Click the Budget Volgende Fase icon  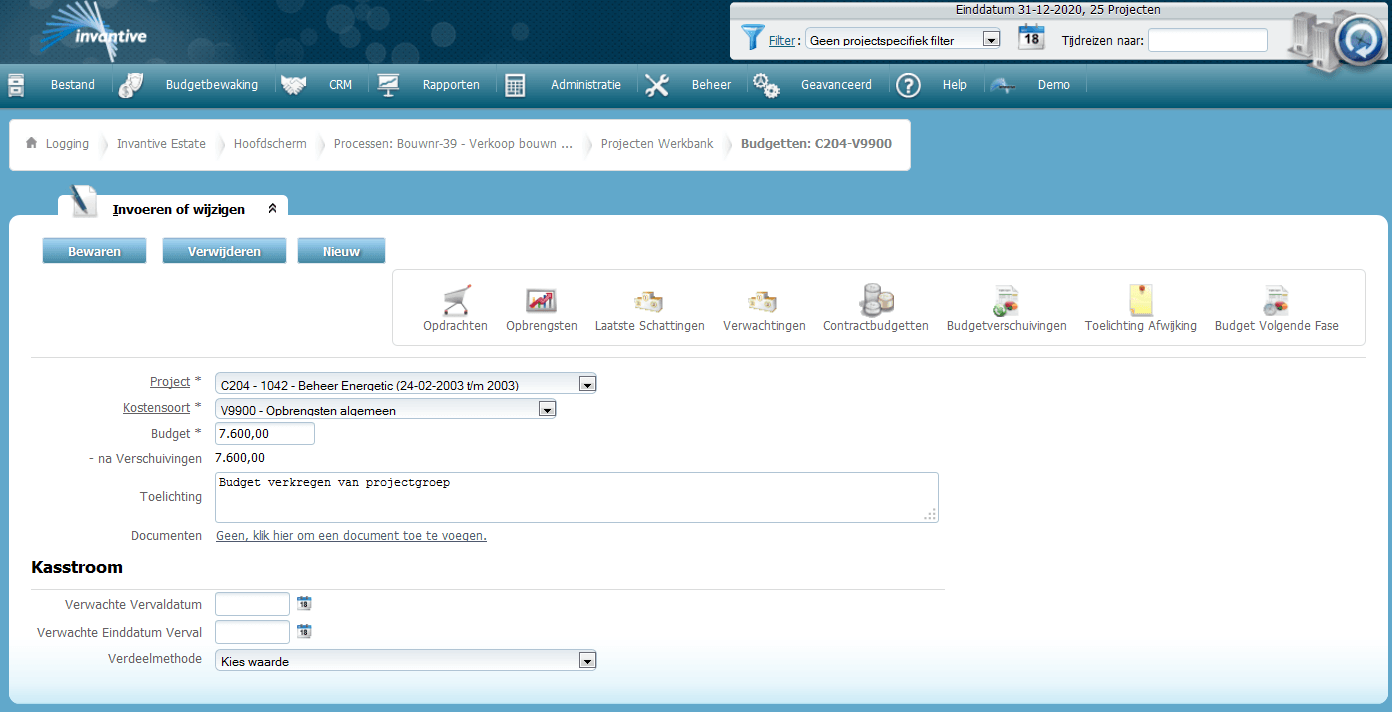pos(1275,305)
